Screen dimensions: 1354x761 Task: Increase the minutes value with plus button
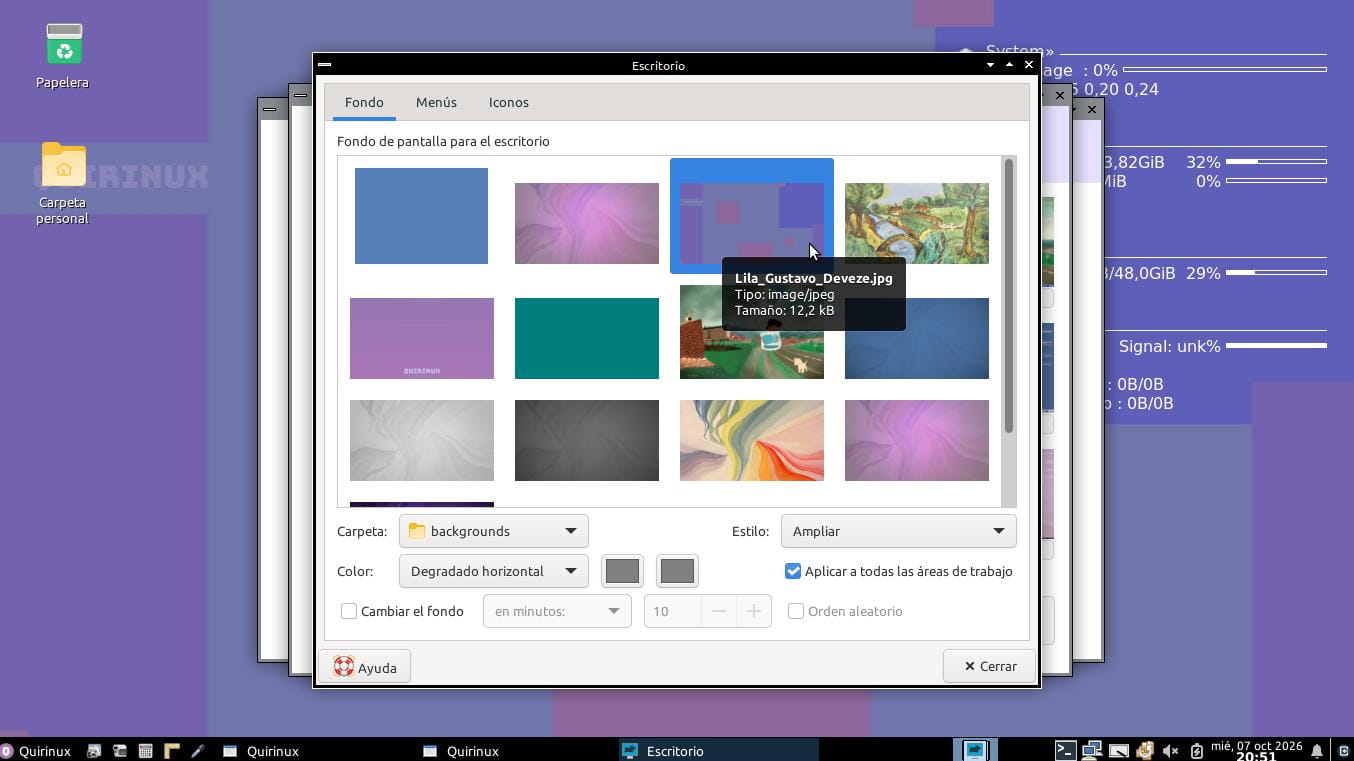click(x=754, y=611)
